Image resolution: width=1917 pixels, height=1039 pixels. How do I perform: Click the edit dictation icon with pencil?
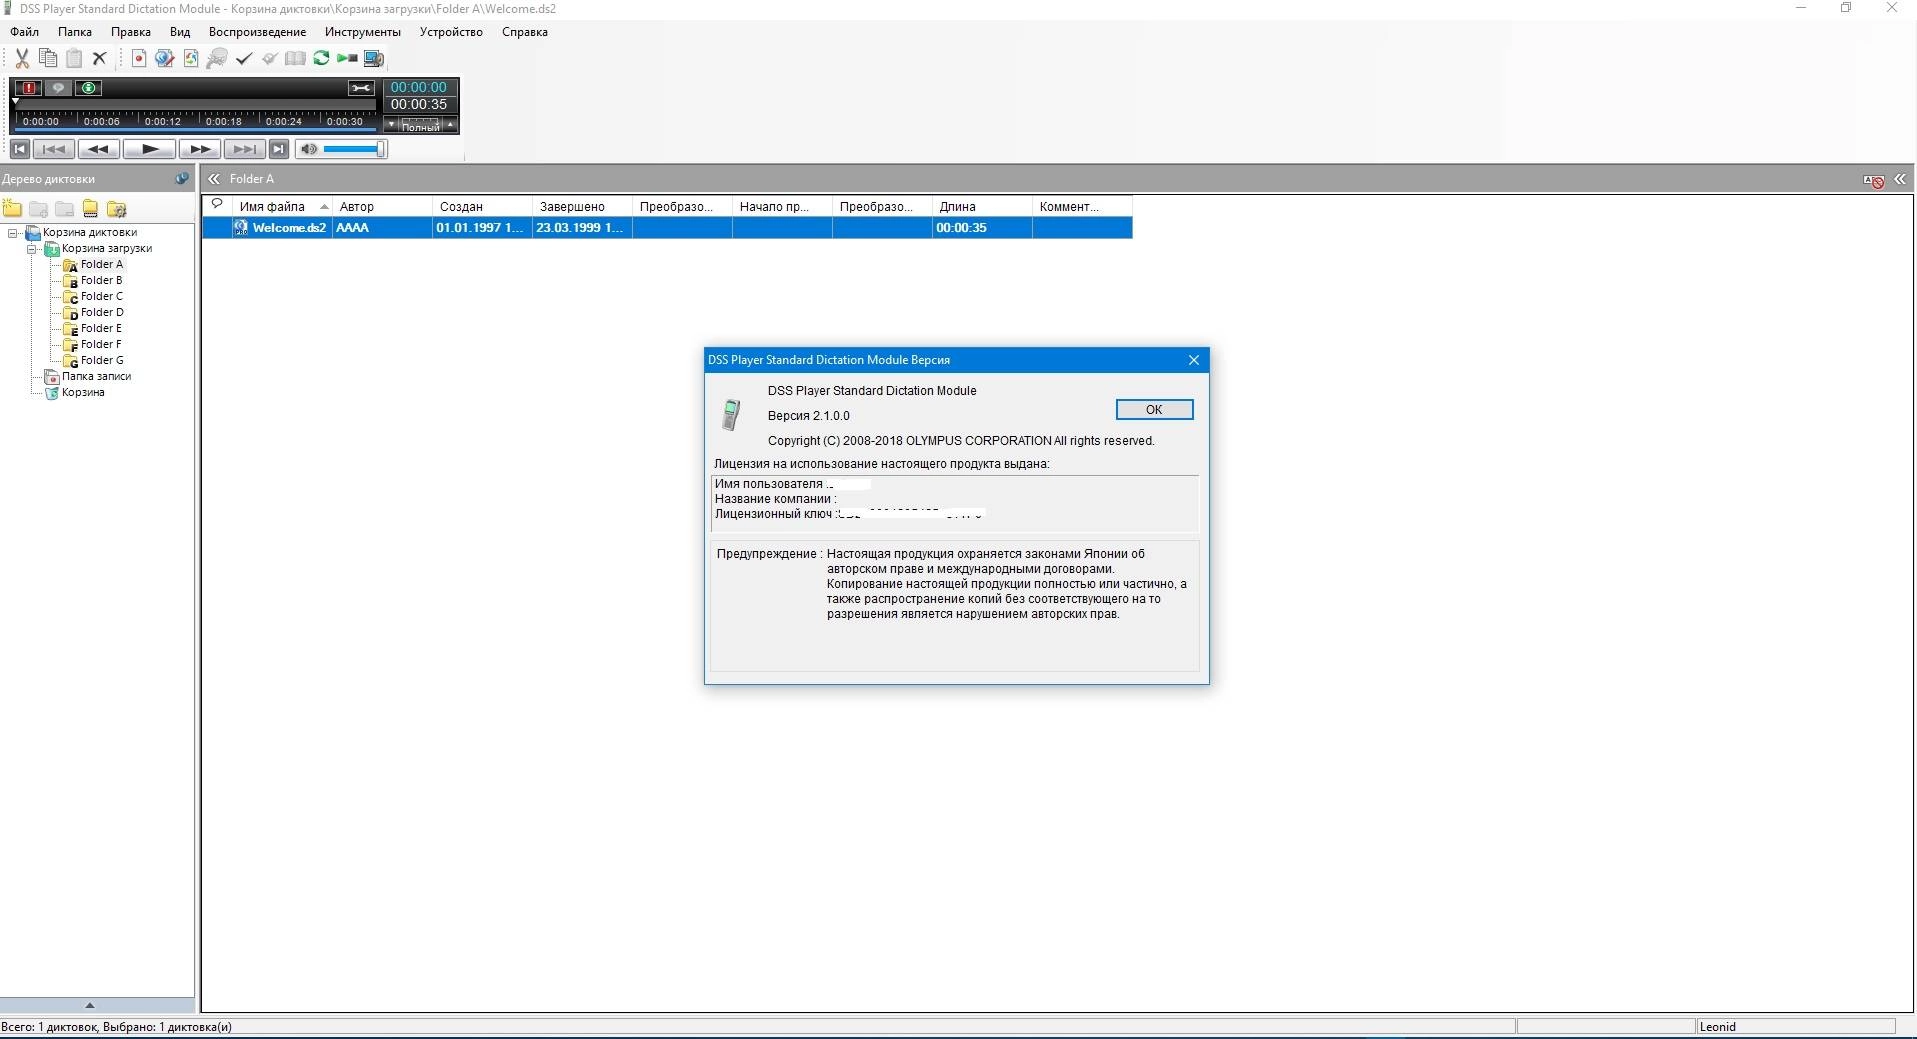[x=164, y=58]
